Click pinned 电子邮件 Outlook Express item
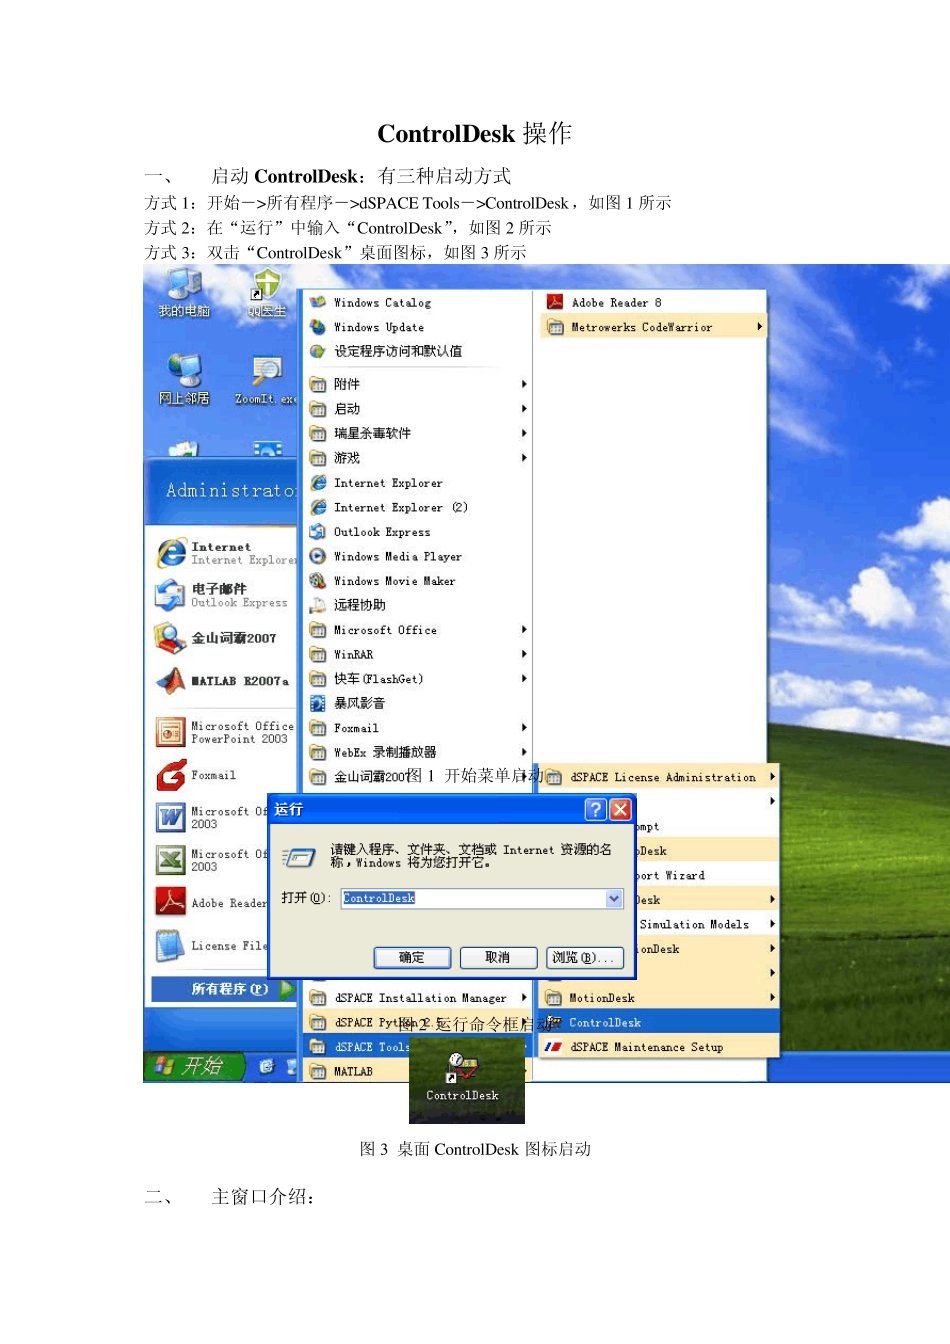This screenshot has width=950, height=1344. click(222, 595)
